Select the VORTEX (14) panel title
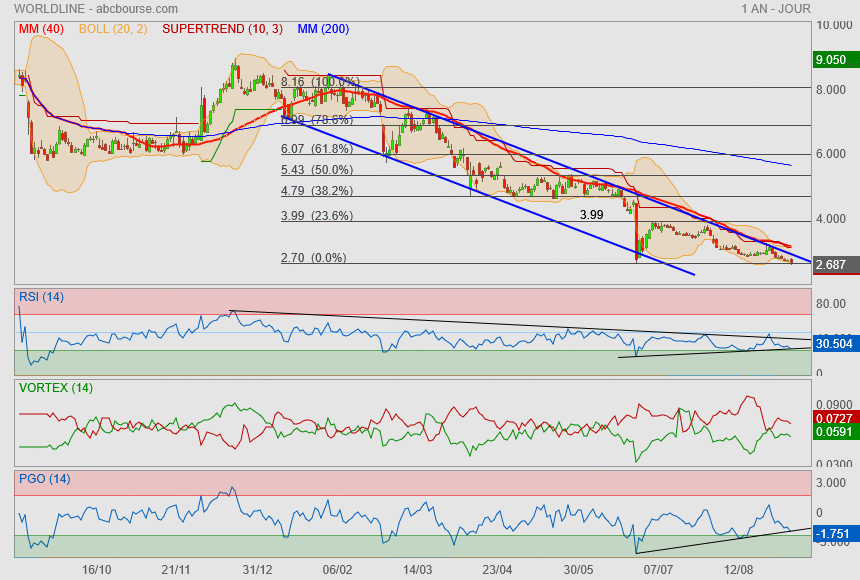The image size is (860, 580). (55, 387)
